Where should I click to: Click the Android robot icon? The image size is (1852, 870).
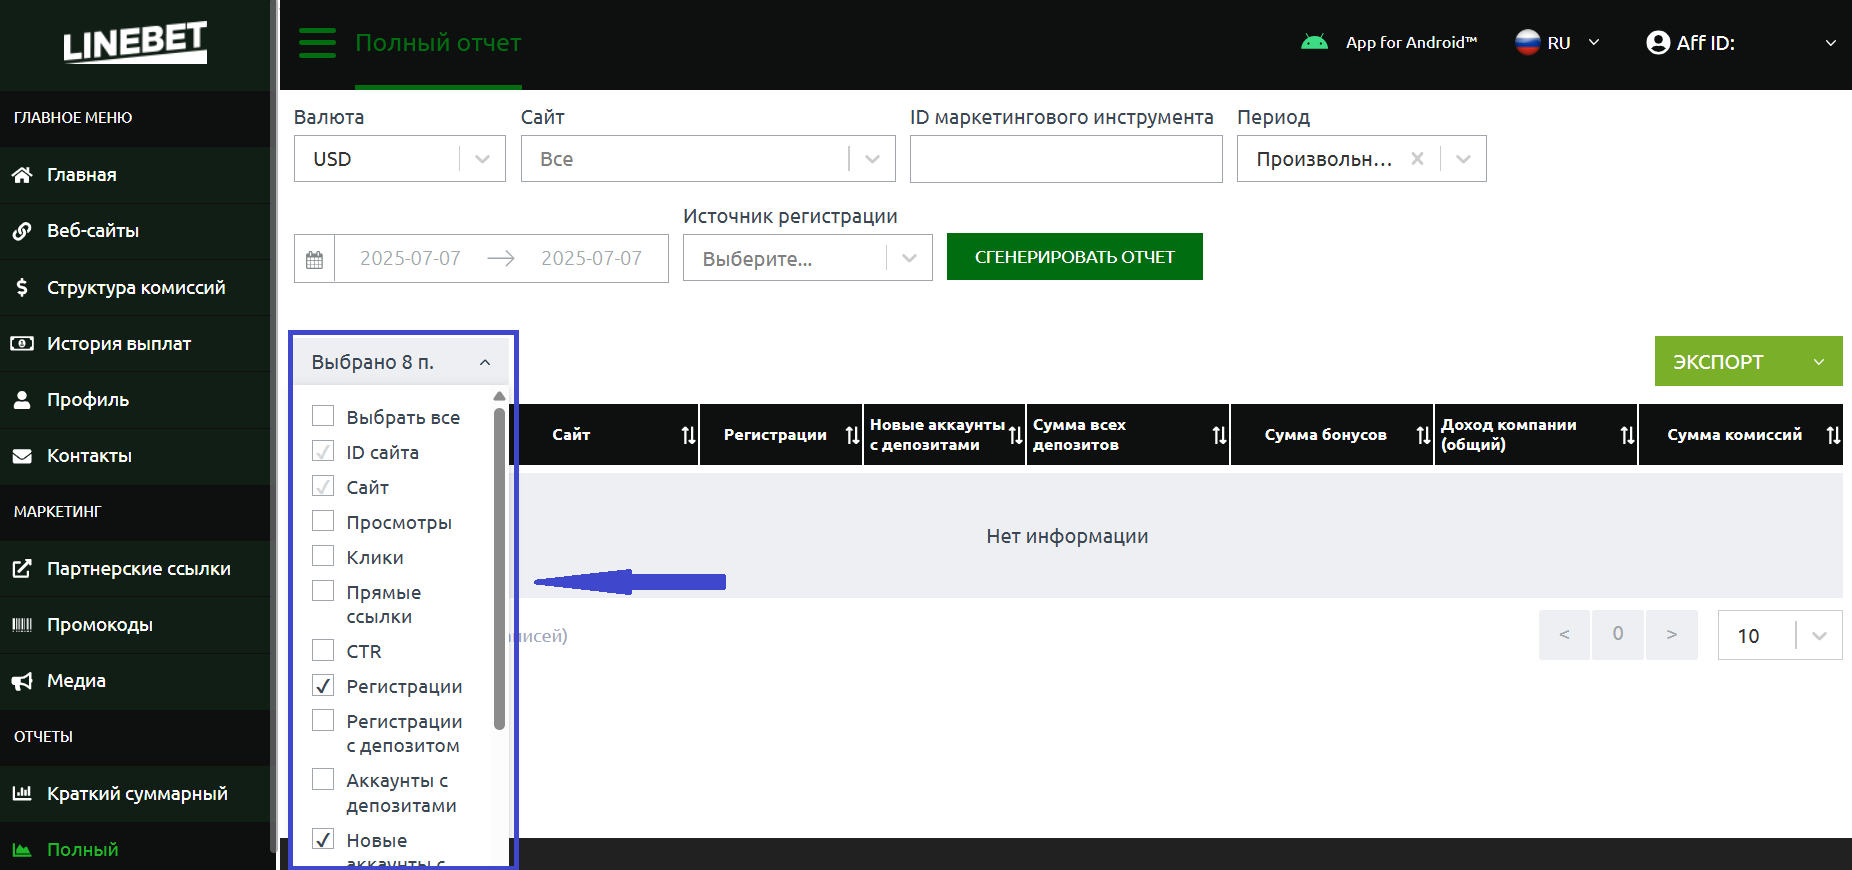[x=1314, y=42]
